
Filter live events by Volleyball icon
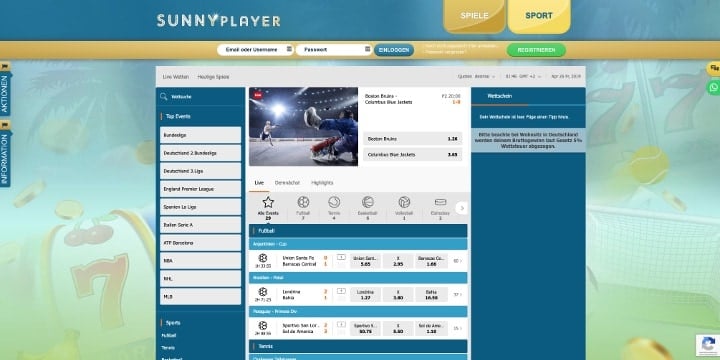click(404, 202)
